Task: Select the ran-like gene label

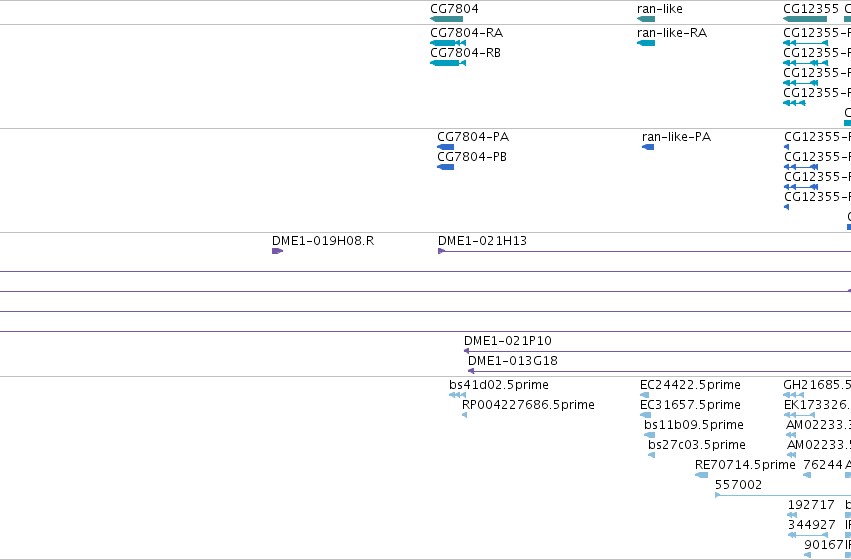Action: 659,9
